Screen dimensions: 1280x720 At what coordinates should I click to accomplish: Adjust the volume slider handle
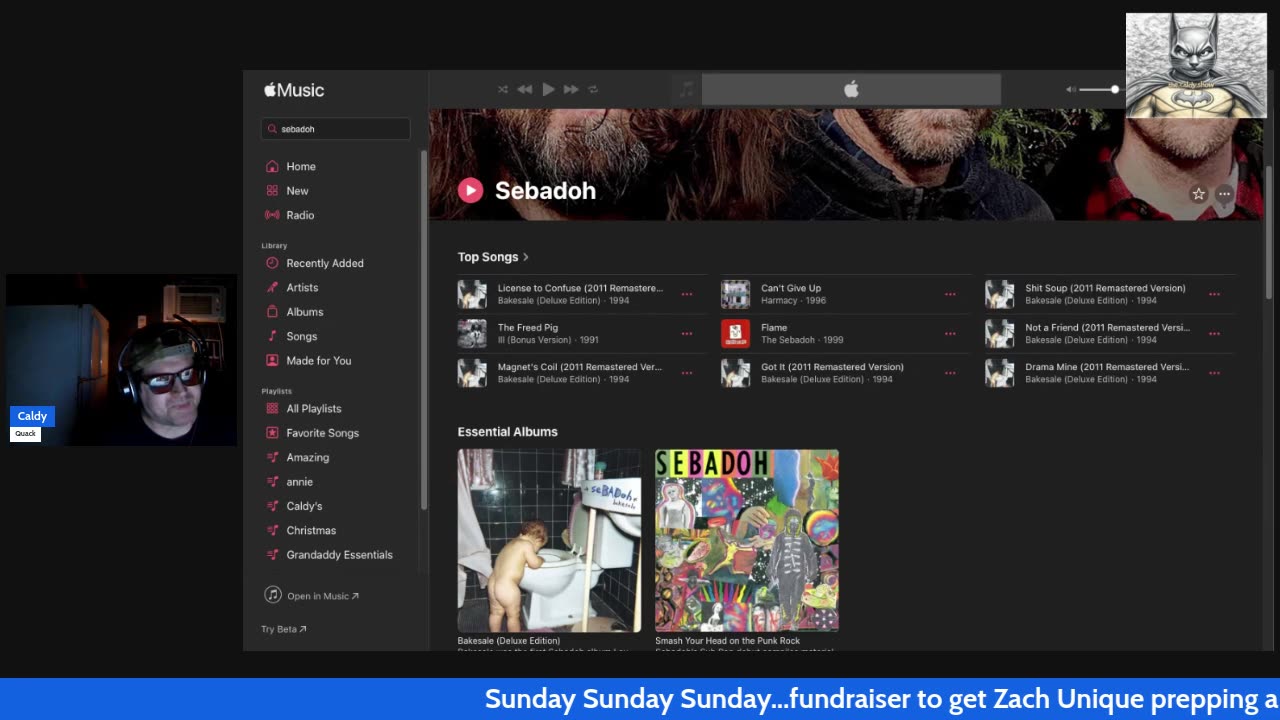[1114, 89]
